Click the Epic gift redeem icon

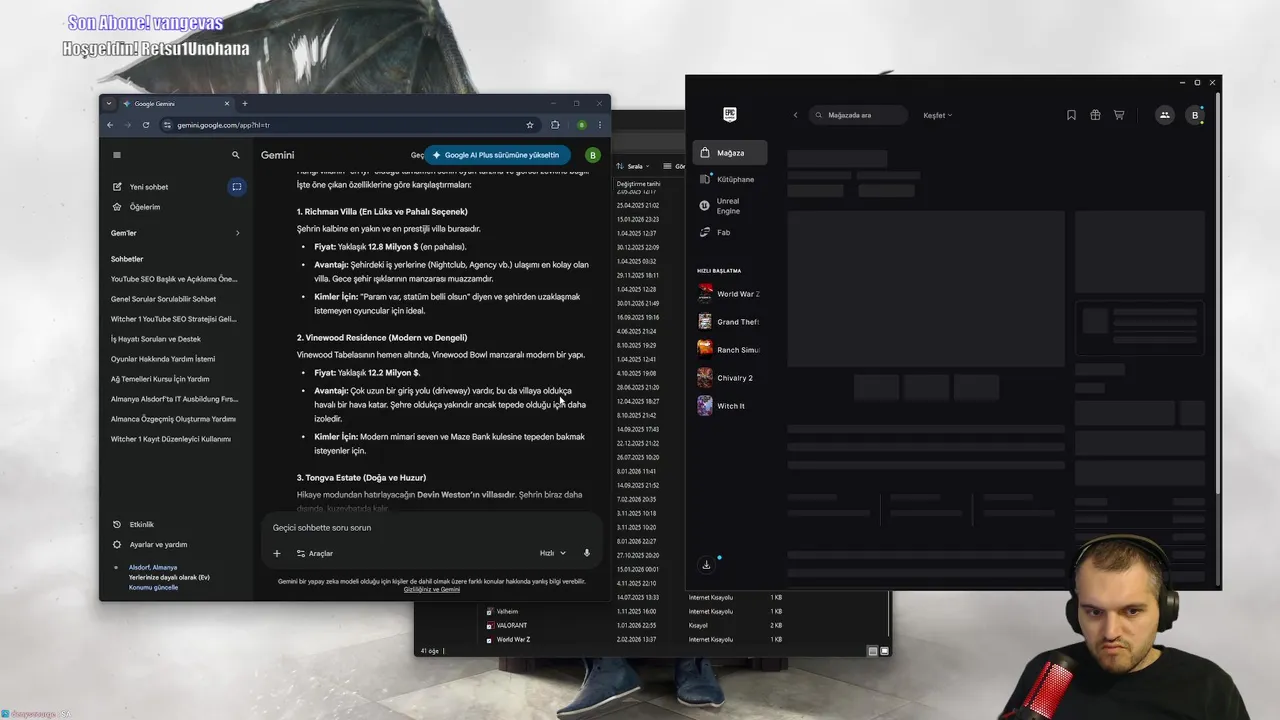click(1095, 115)
